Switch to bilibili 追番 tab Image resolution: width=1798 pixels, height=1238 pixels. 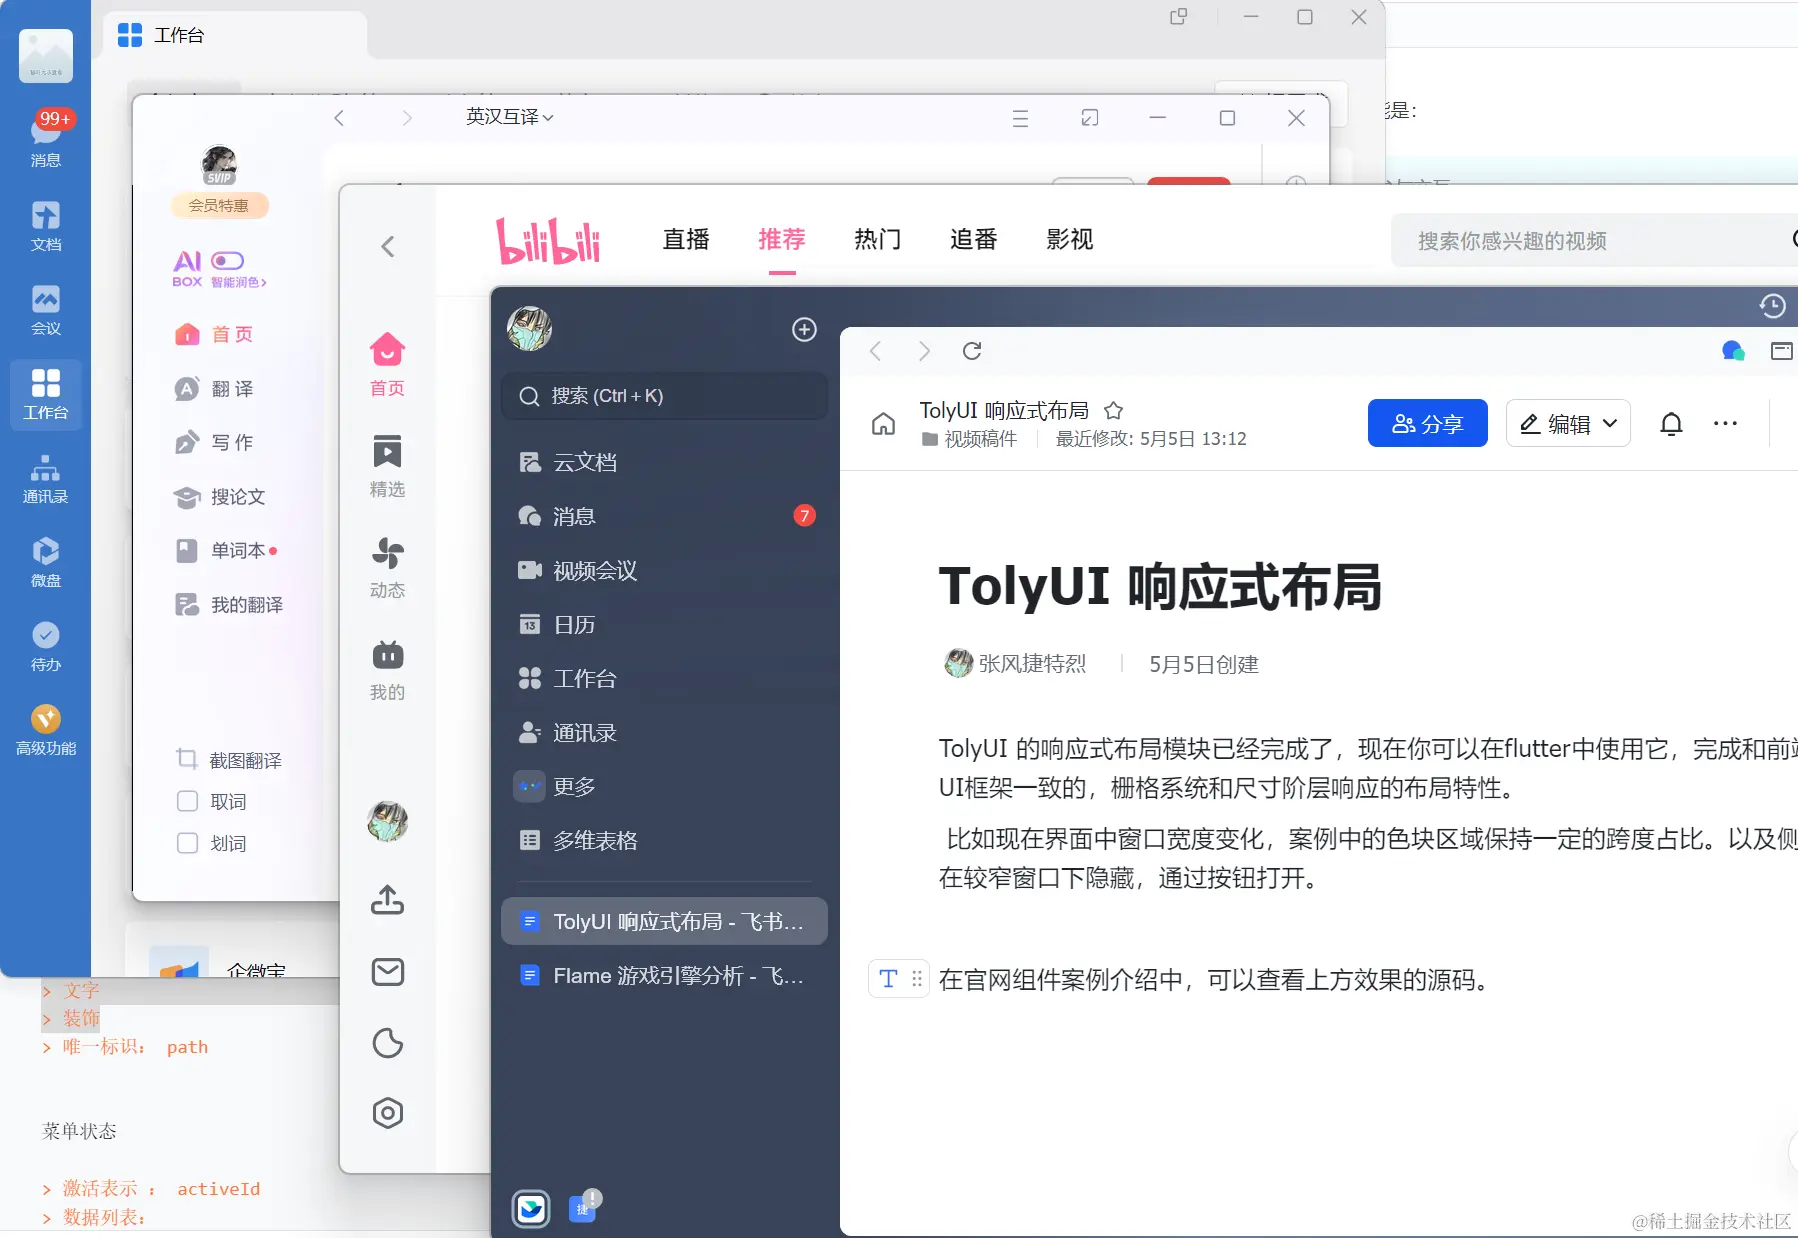(974, 239)
